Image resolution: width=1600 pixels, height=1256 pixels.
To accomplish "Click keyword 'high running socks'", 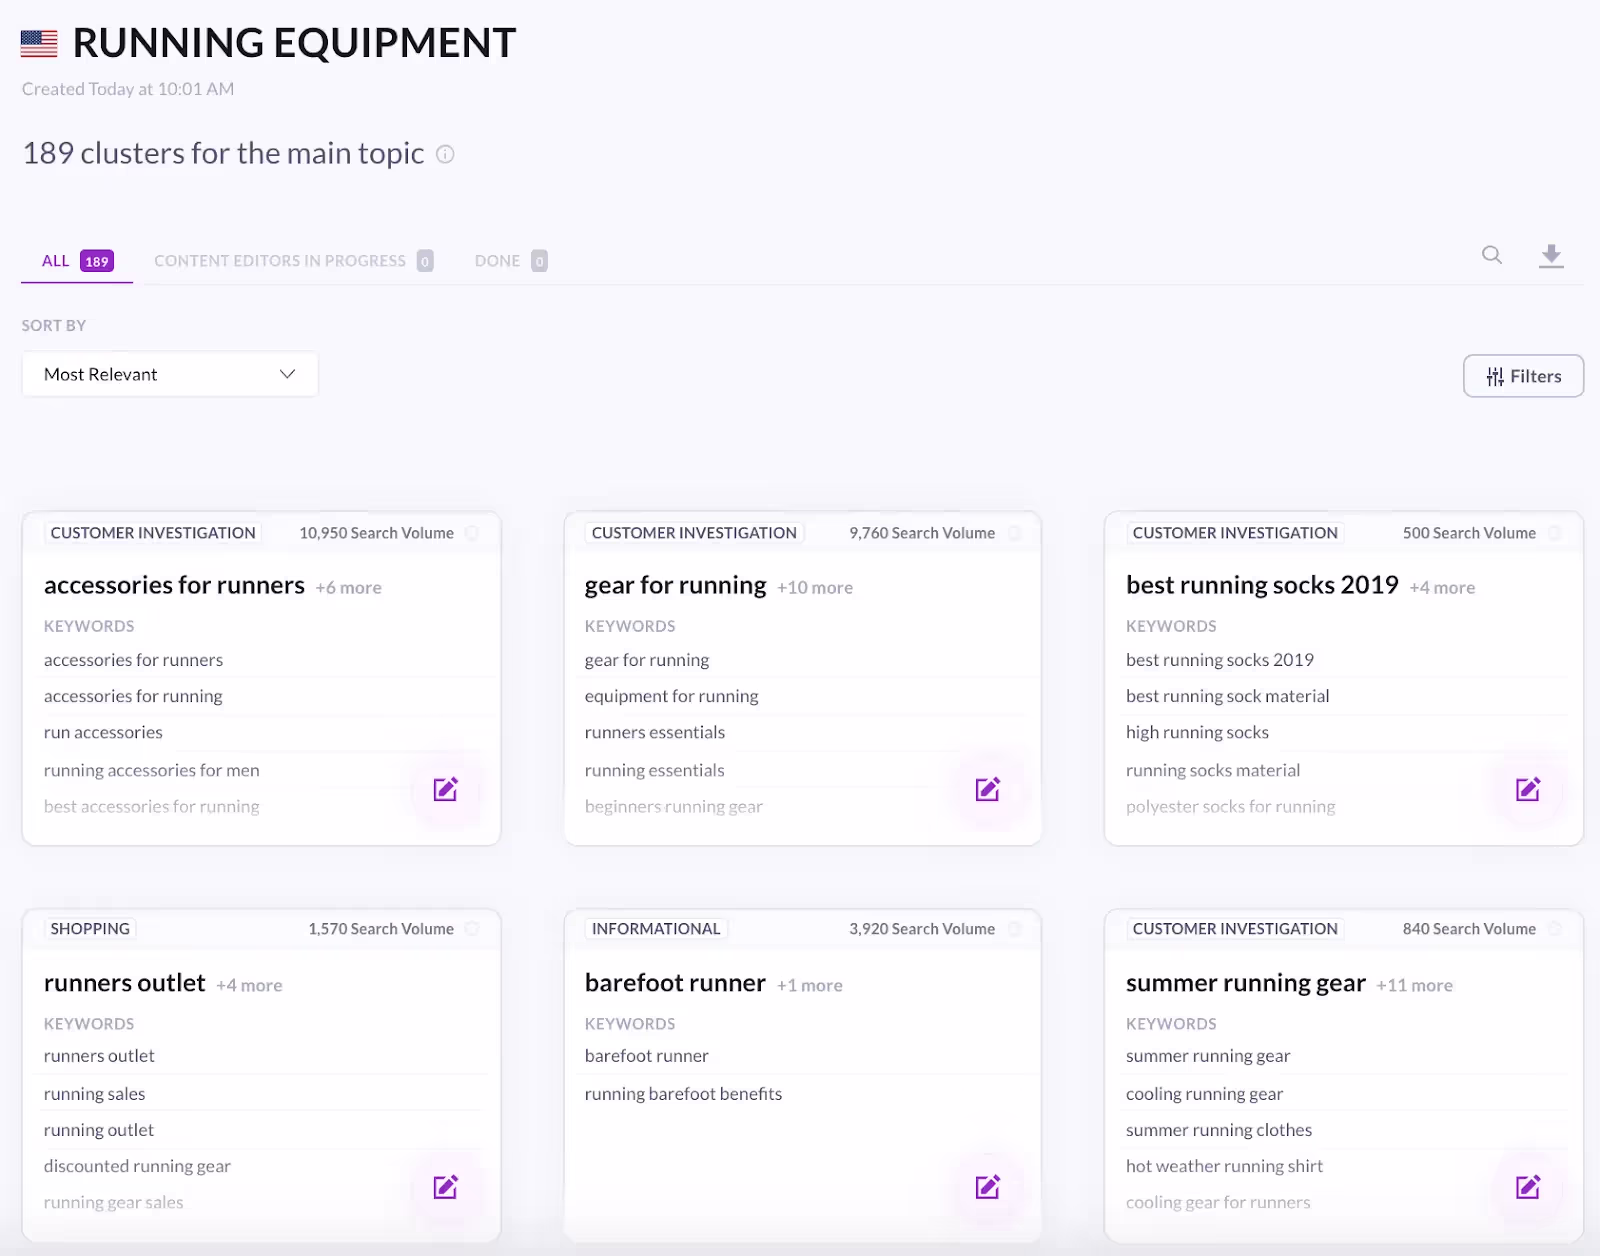I will (x=1197, y=732).
